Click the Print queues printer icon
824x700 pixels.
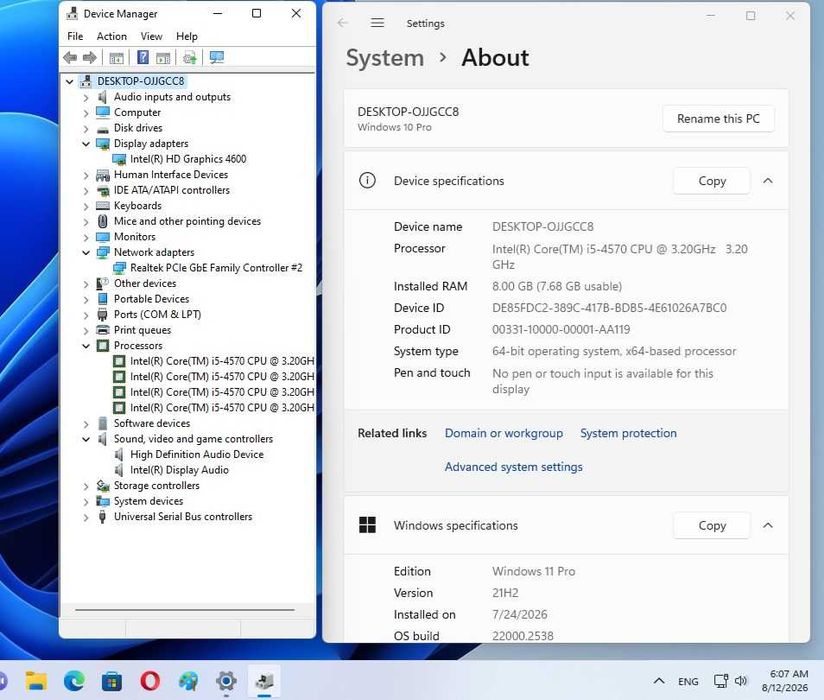(x=102, y=330)
